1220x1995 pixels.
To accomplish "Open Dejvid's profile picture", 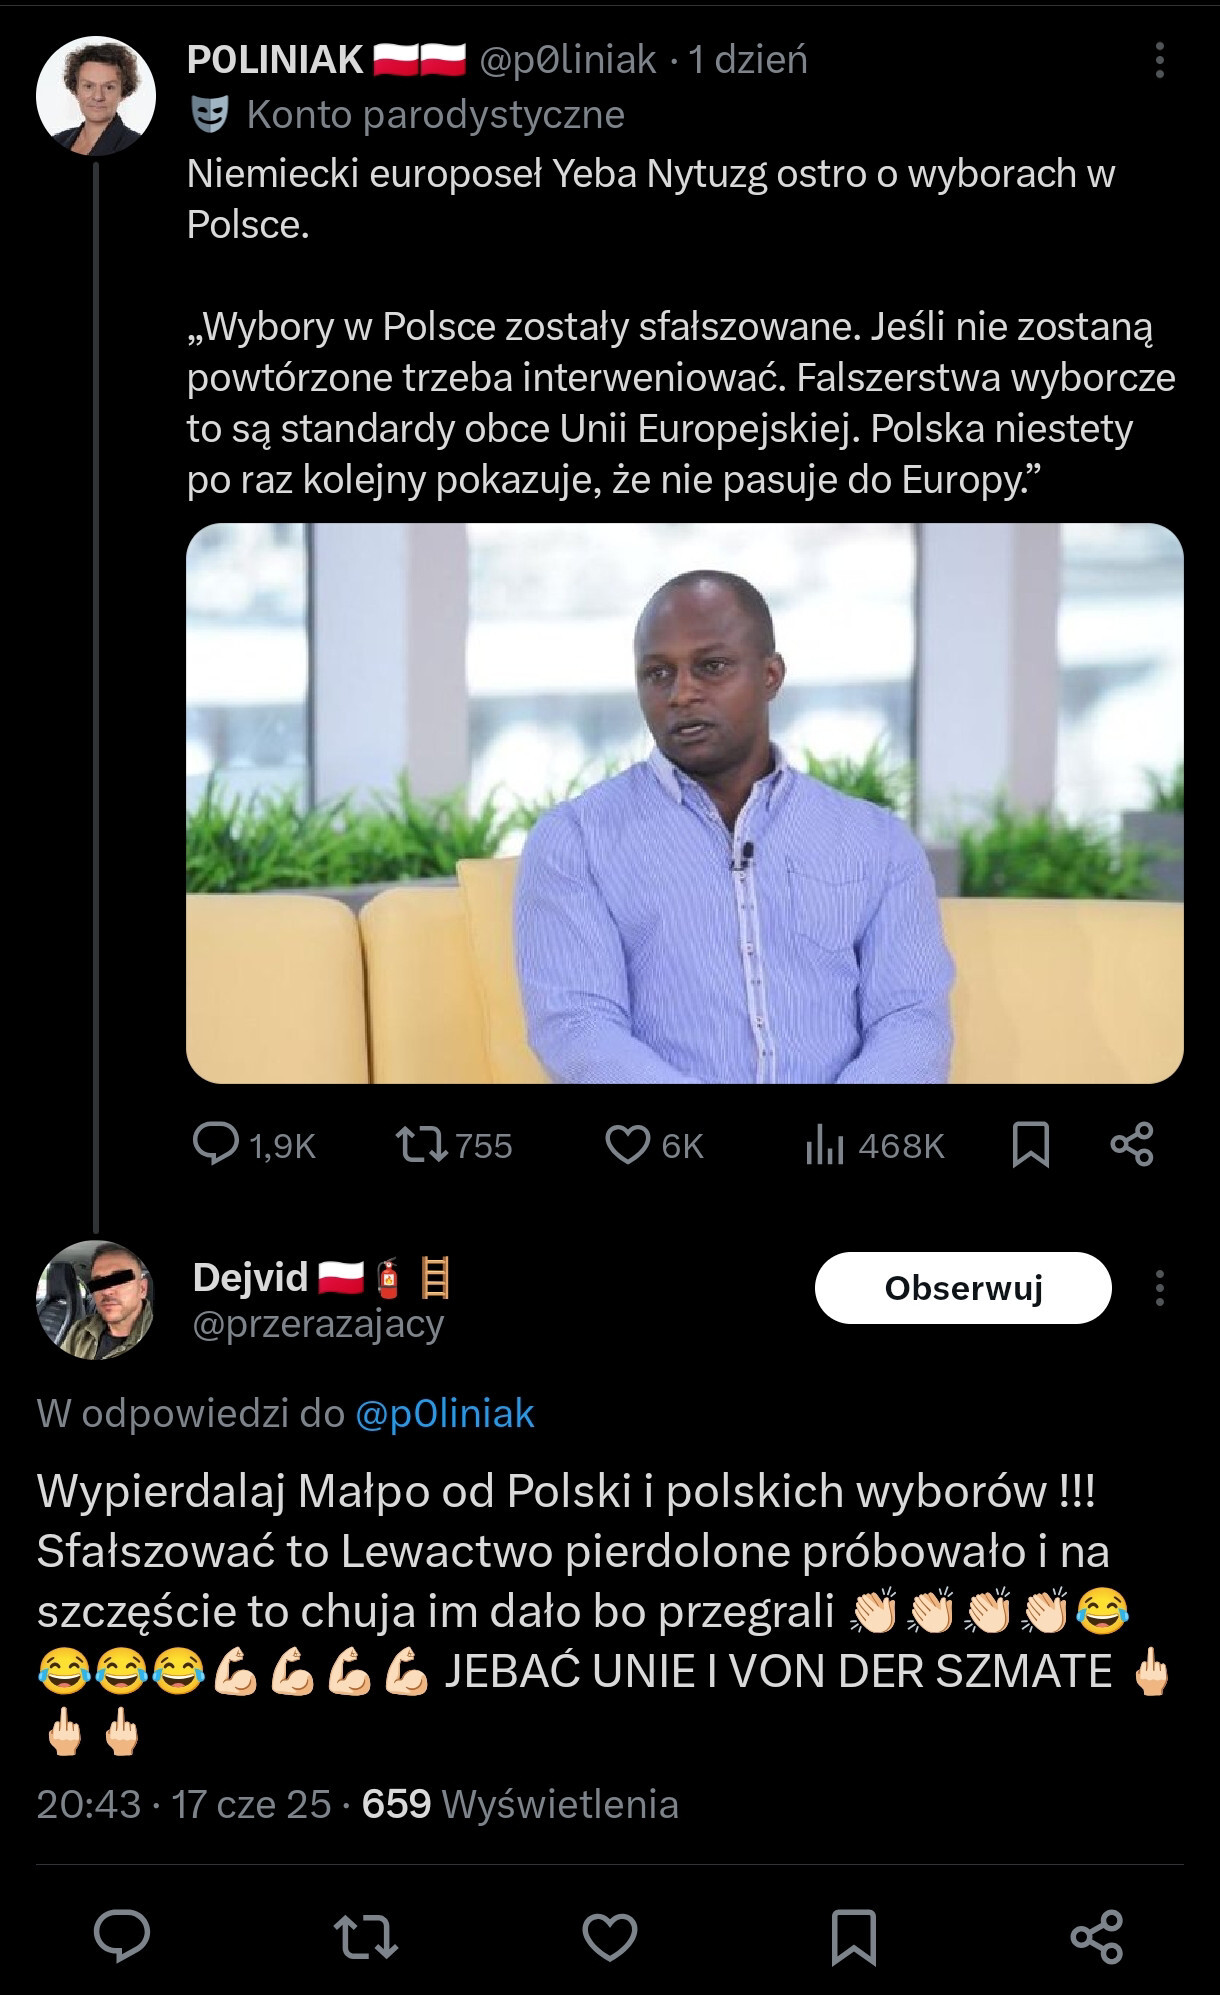I will (x=95, y=1299).
